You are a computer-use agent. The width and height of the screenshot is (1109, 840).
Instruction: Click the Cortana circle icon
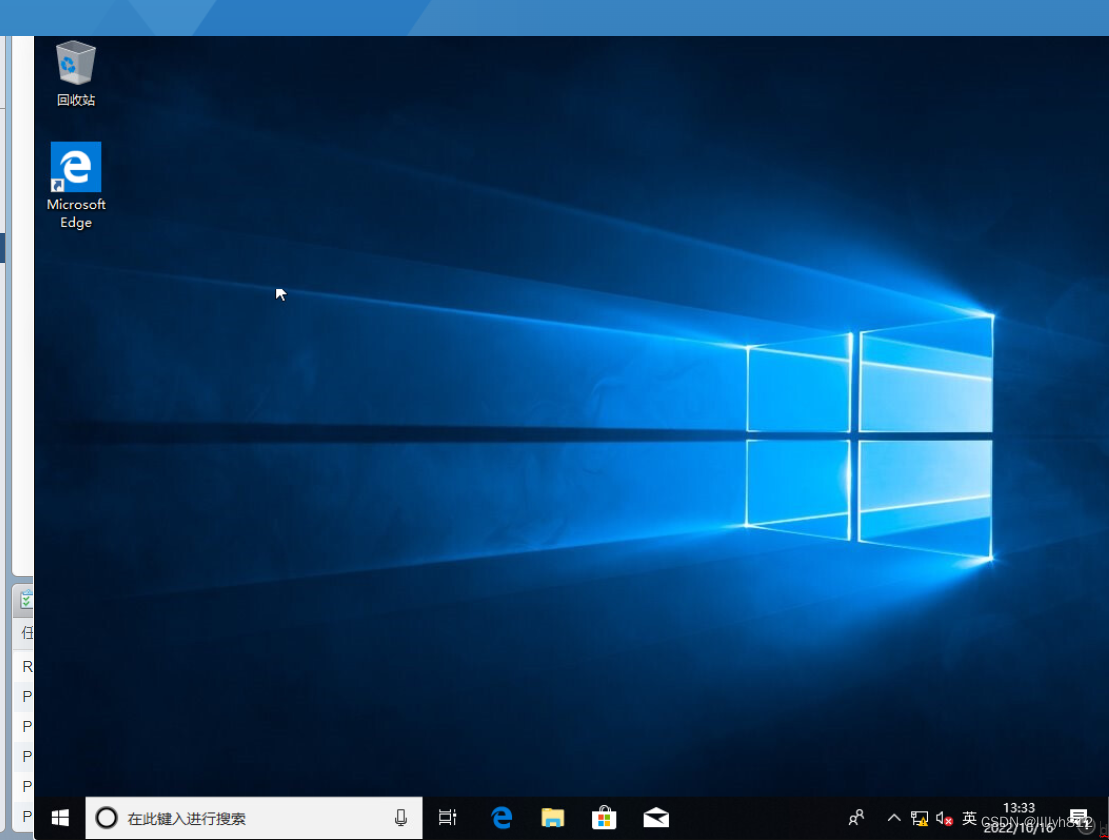pyautogui.click(x=106, y=818)
